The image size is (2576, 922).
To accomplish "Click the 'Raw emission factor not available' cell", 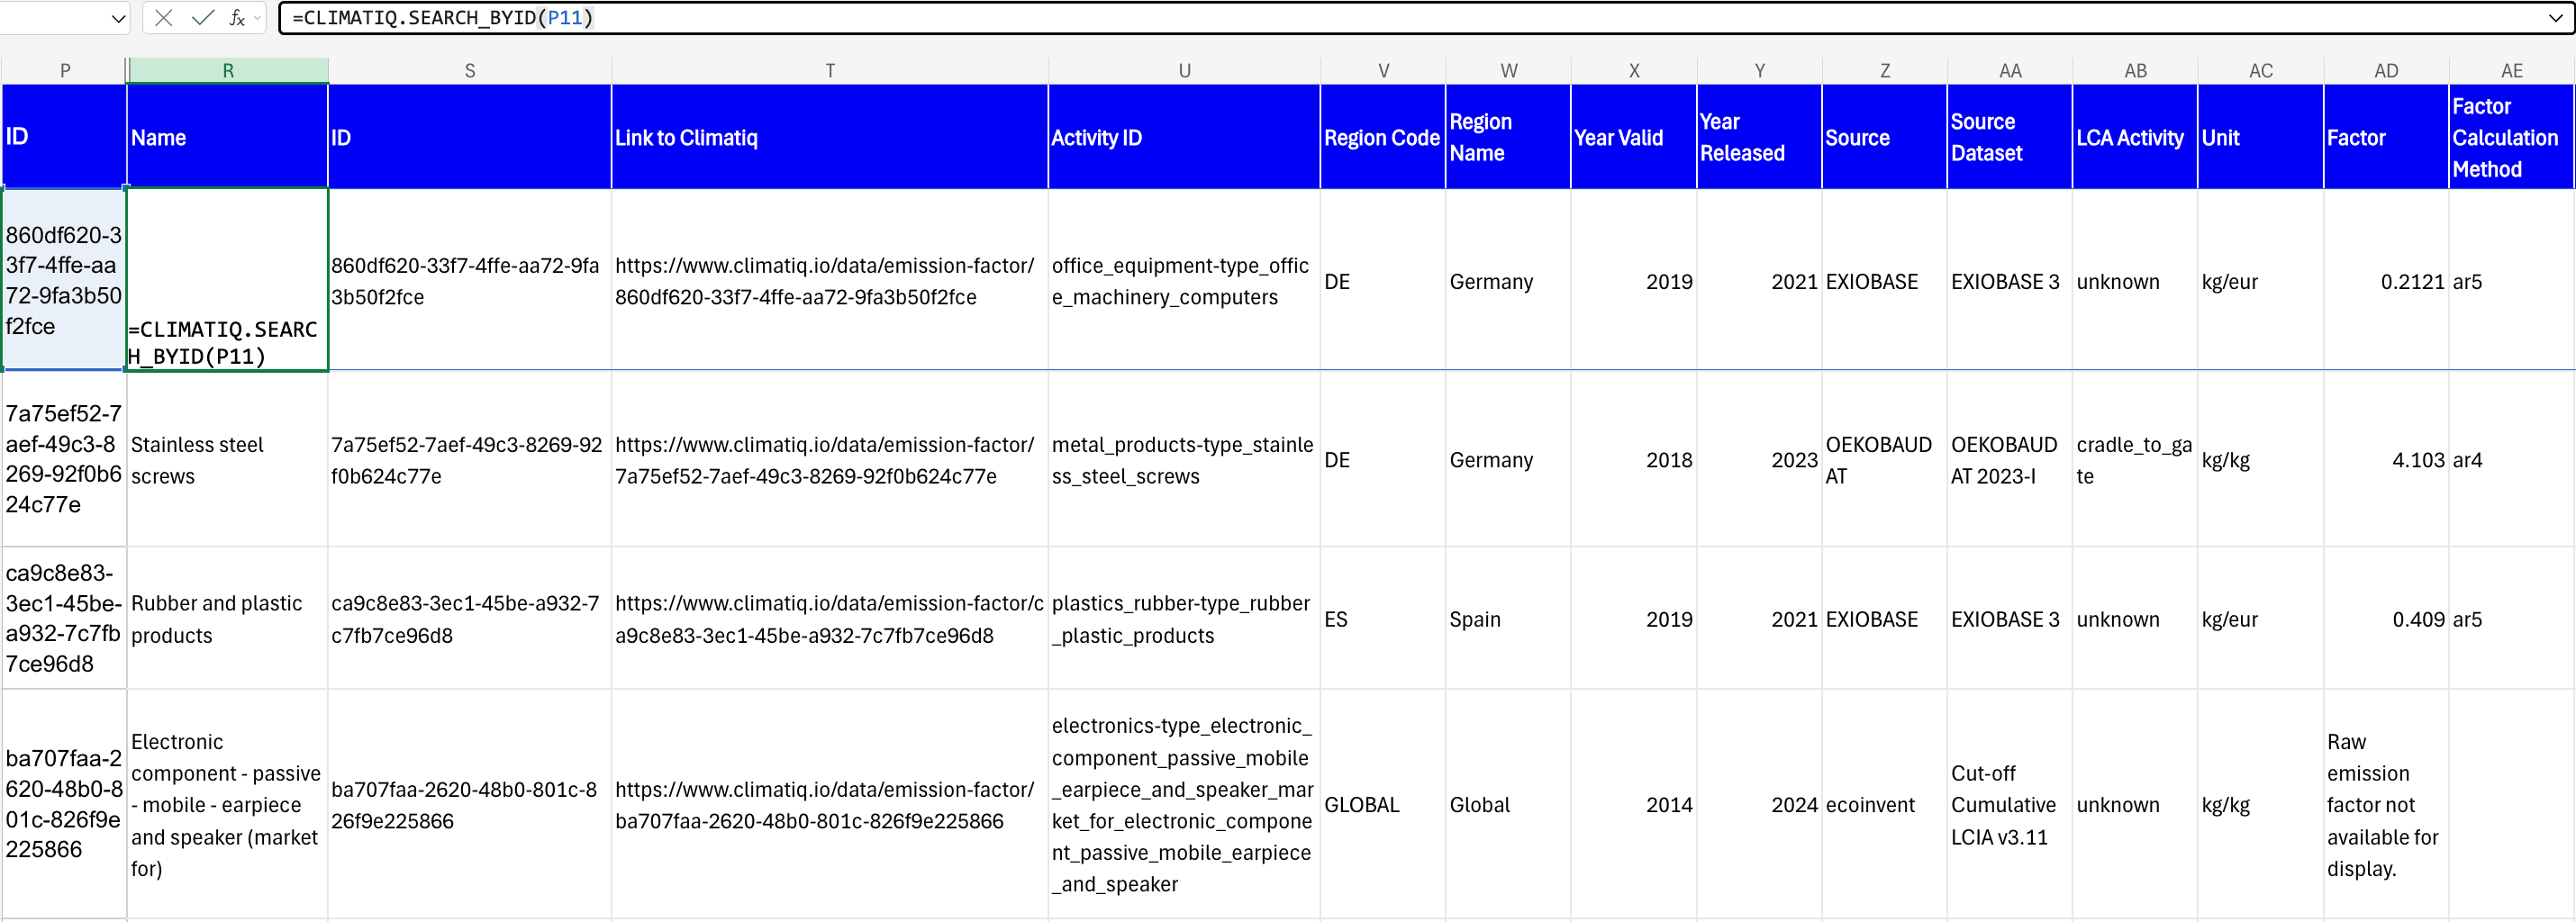I will (x=2385, y=804).
